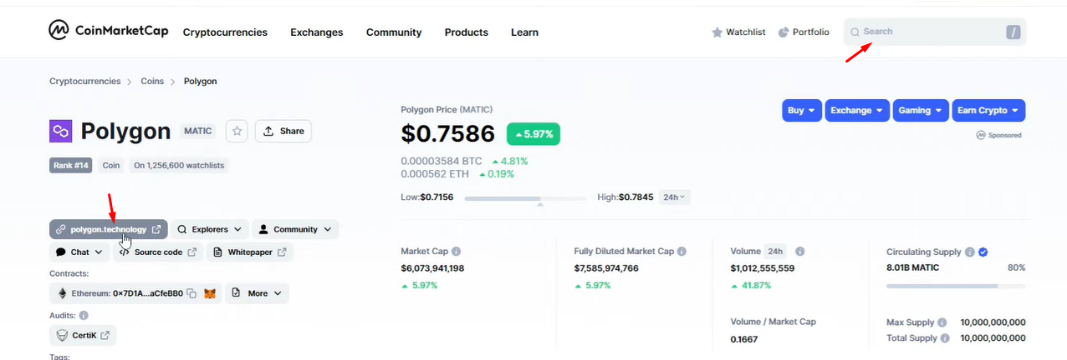Copy the Ethereum contract address
Screen dimensions: 1067x360
point(192,293)
